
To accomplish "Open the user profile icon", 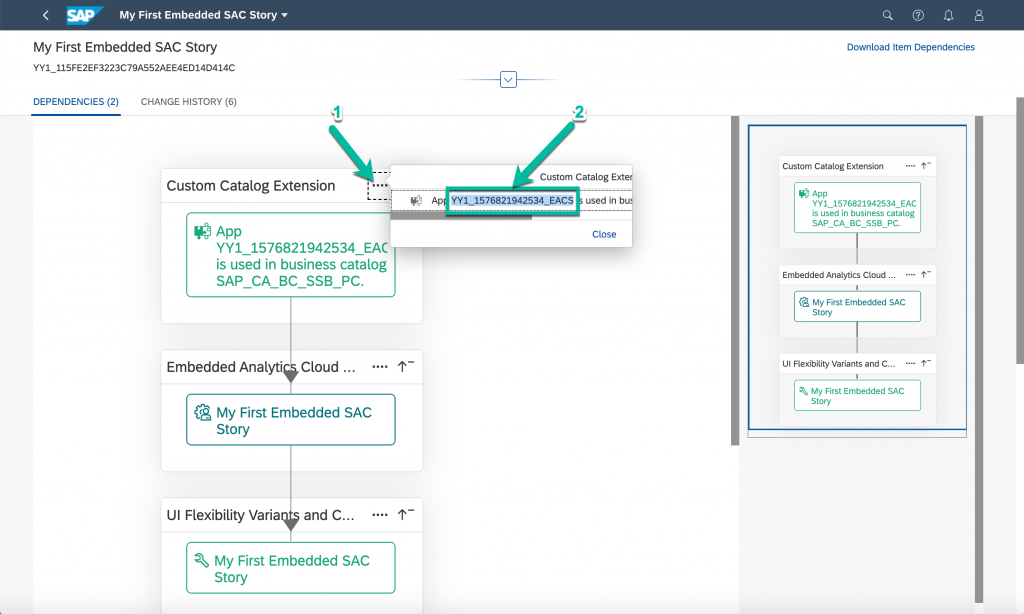I will 979,15.
